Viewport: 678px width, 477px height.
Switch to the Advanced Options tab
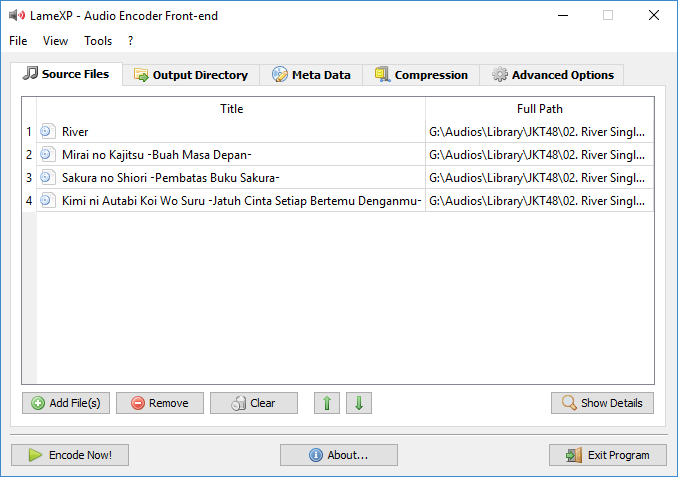pos(552,75)
